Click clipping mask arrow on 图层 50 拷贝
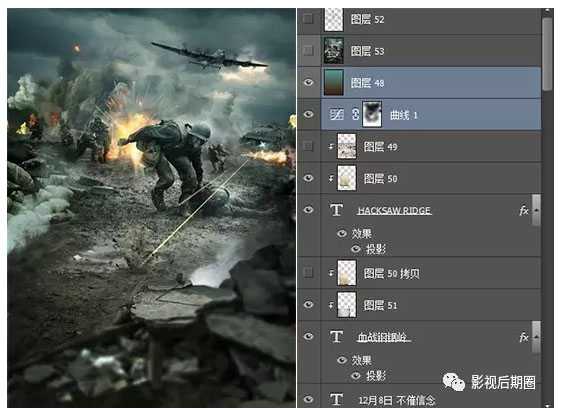562x414 pixels. pos(331,273)
